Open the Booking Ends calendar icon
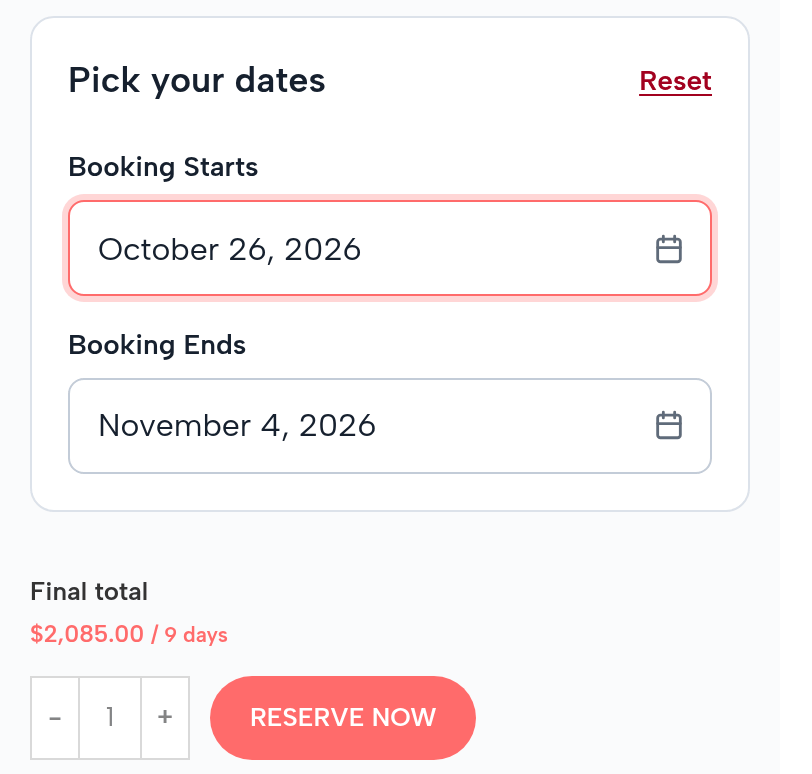 click(x=669, y=426)
